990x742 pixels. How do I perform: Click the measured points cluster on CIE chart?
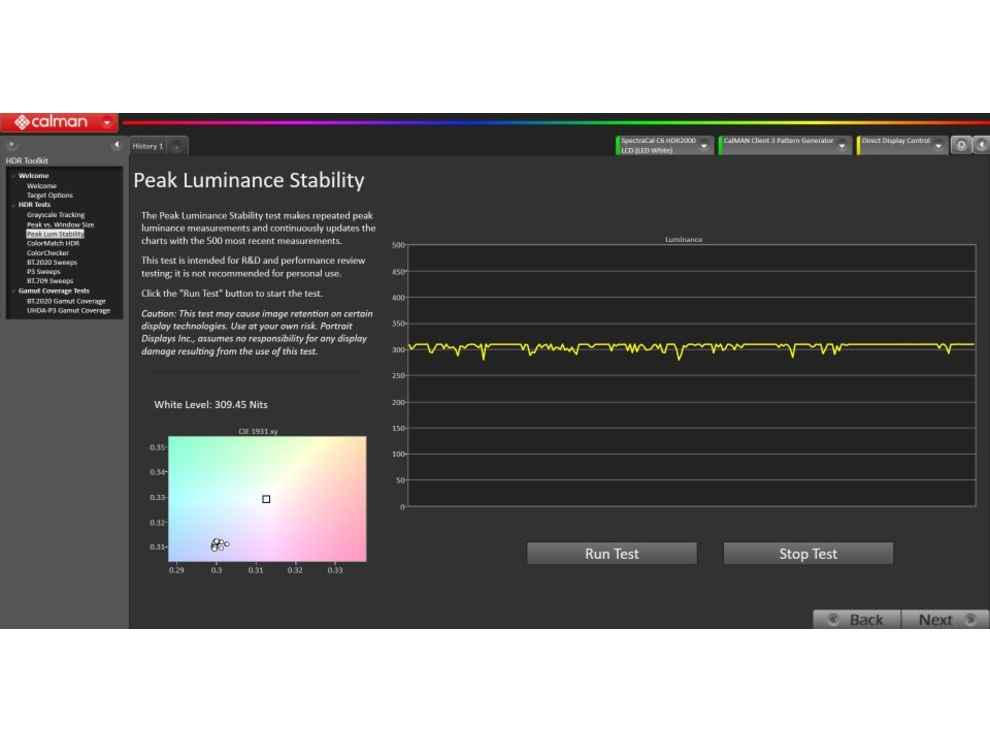pyautogui.click(x=219, y=544)
